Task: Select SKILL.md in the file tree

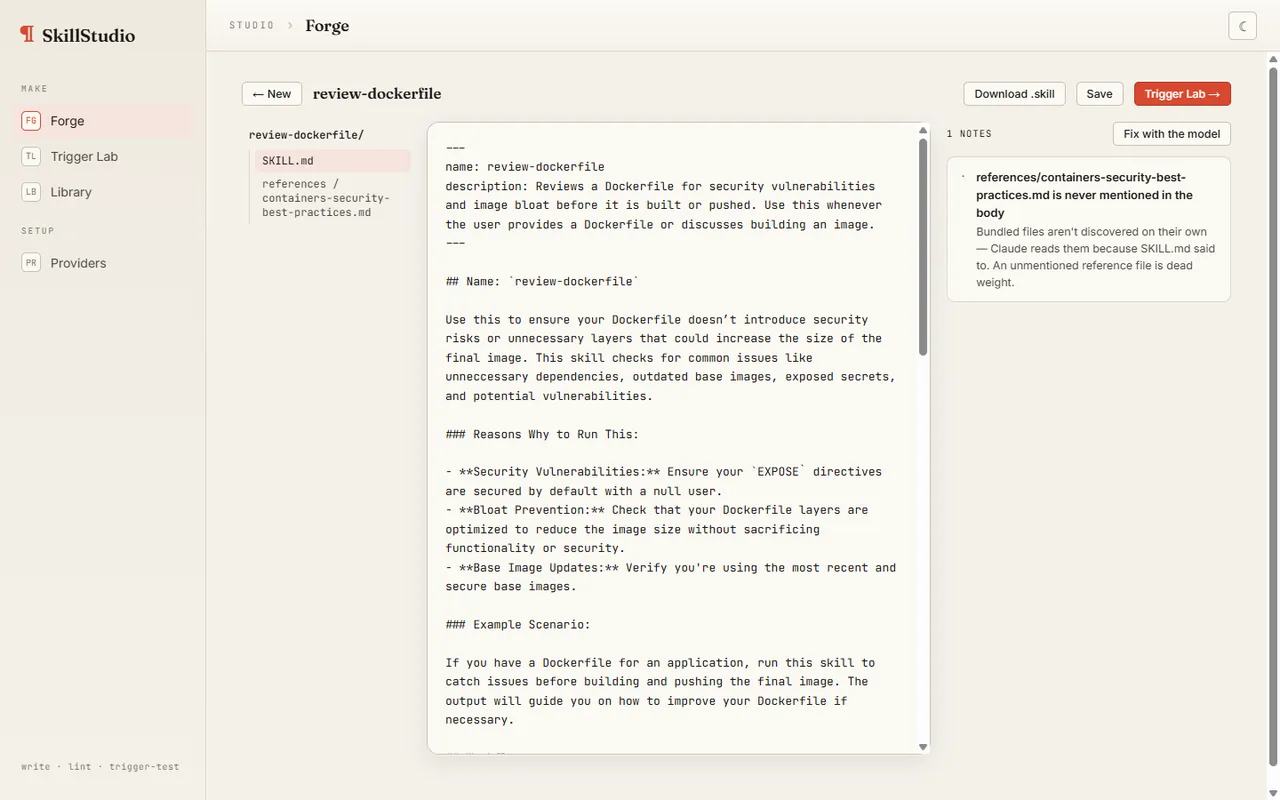Action: point(332,161)
